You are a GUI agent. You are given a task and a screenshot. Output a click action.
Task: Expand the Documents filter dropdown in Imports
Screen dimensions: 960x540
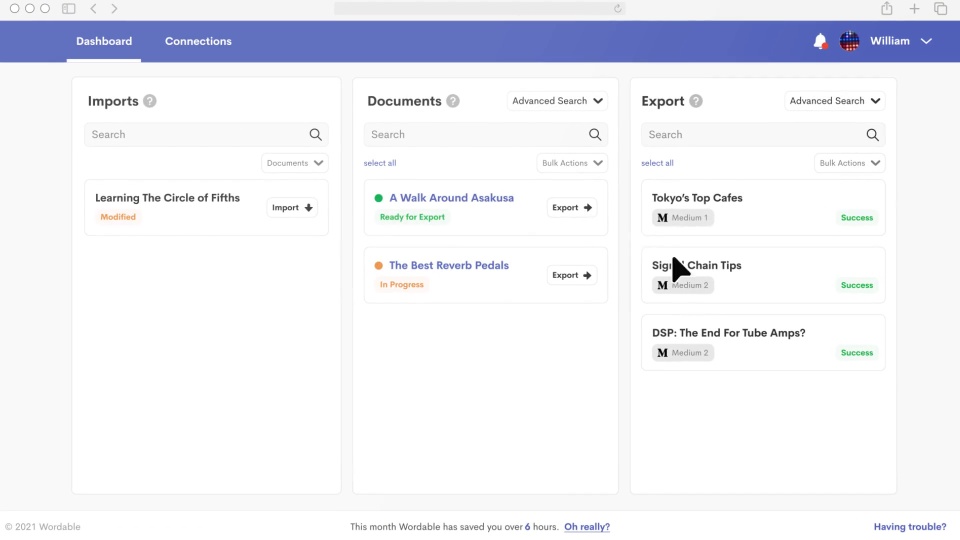coord(295,163)
